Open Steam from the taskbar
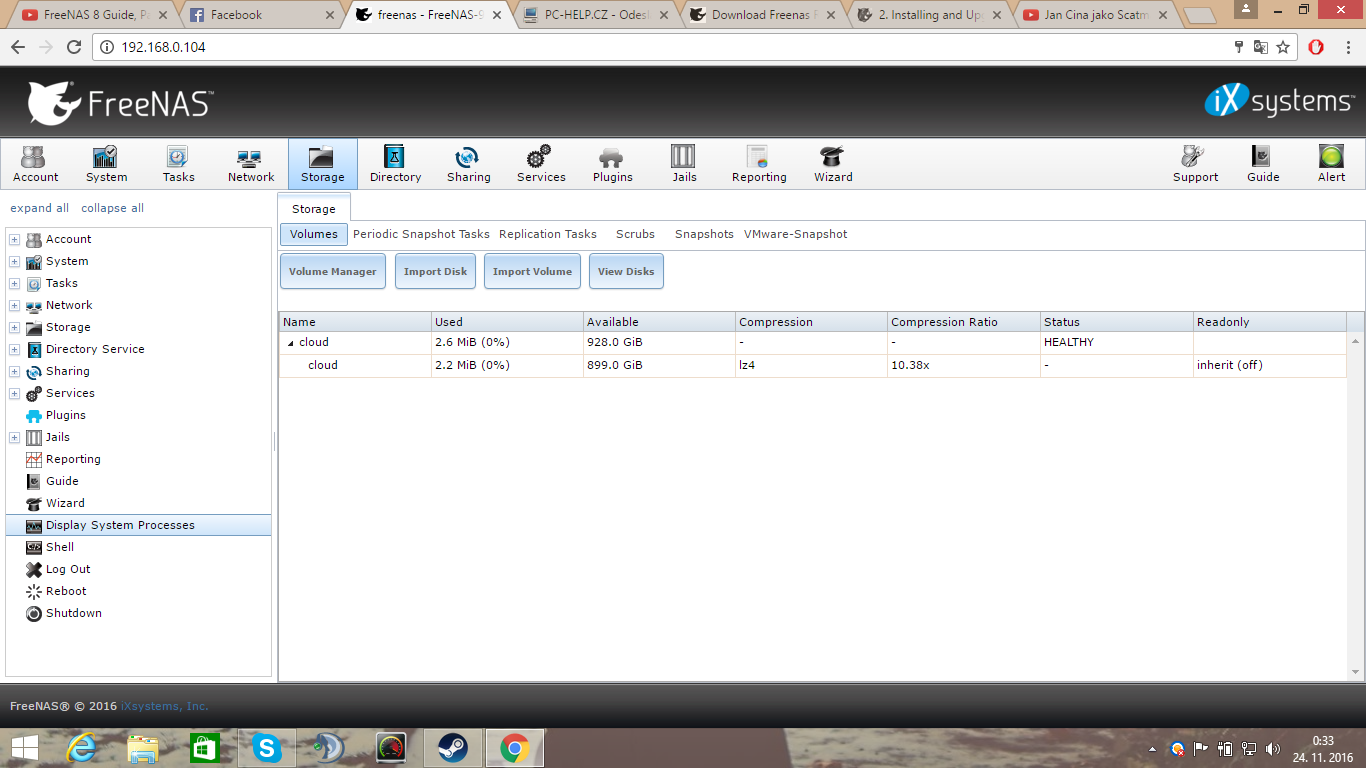 click(453, 748)
